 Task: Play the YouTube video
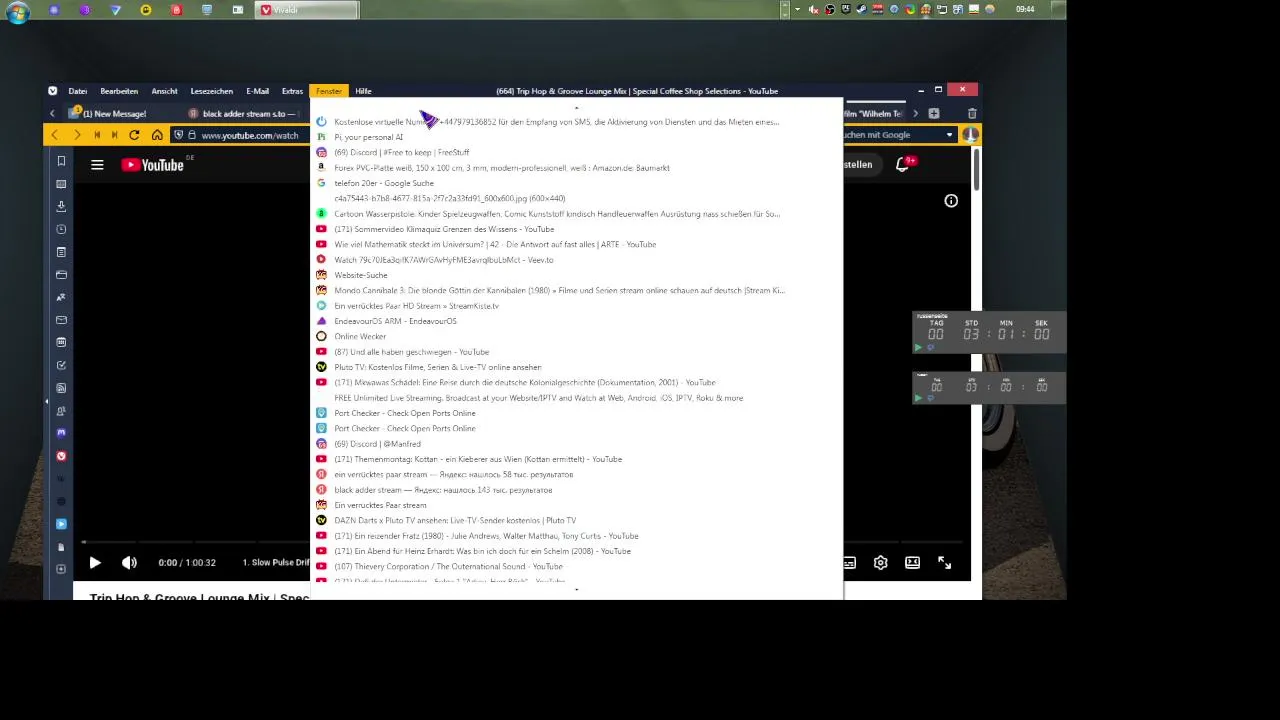95,563
